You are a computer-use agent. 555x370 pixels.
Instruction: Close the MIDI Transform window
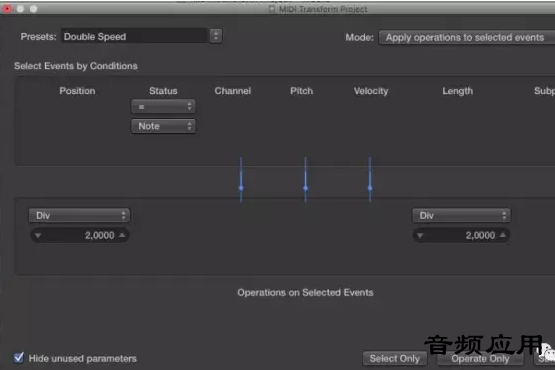7,8
